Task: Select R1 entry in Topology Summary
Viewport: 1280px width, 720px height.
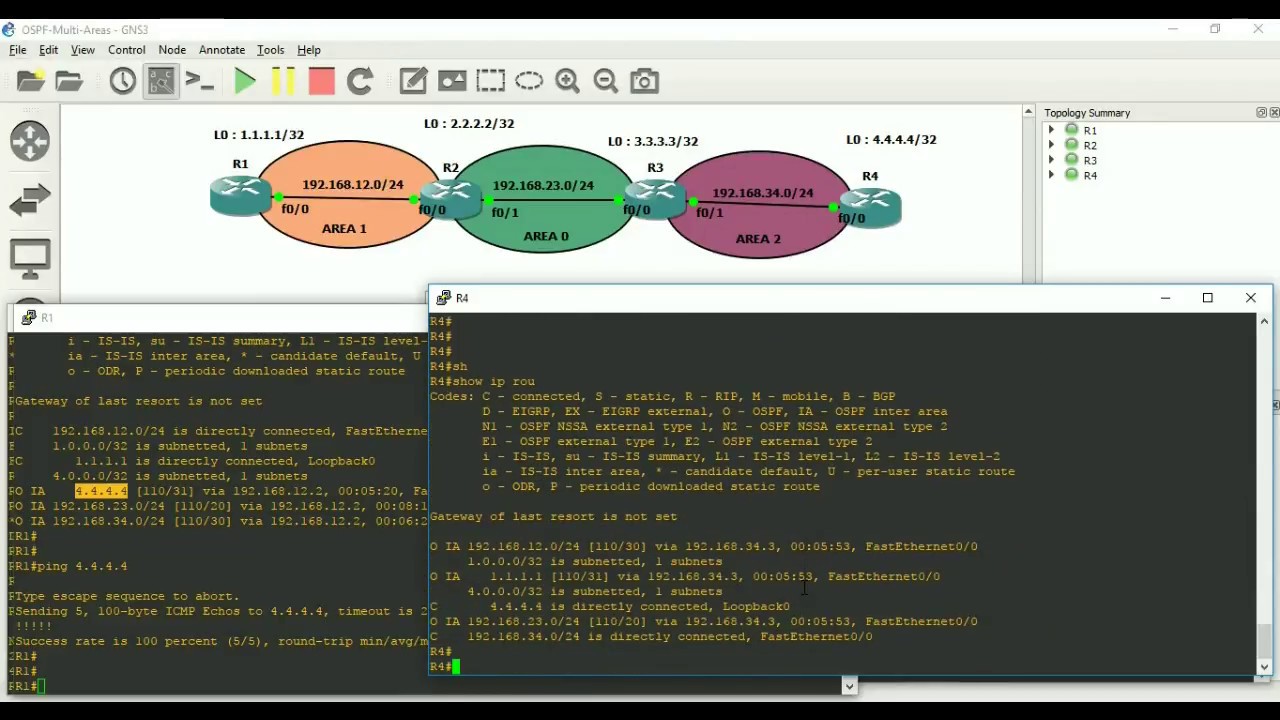Action: coord(1089,130)
